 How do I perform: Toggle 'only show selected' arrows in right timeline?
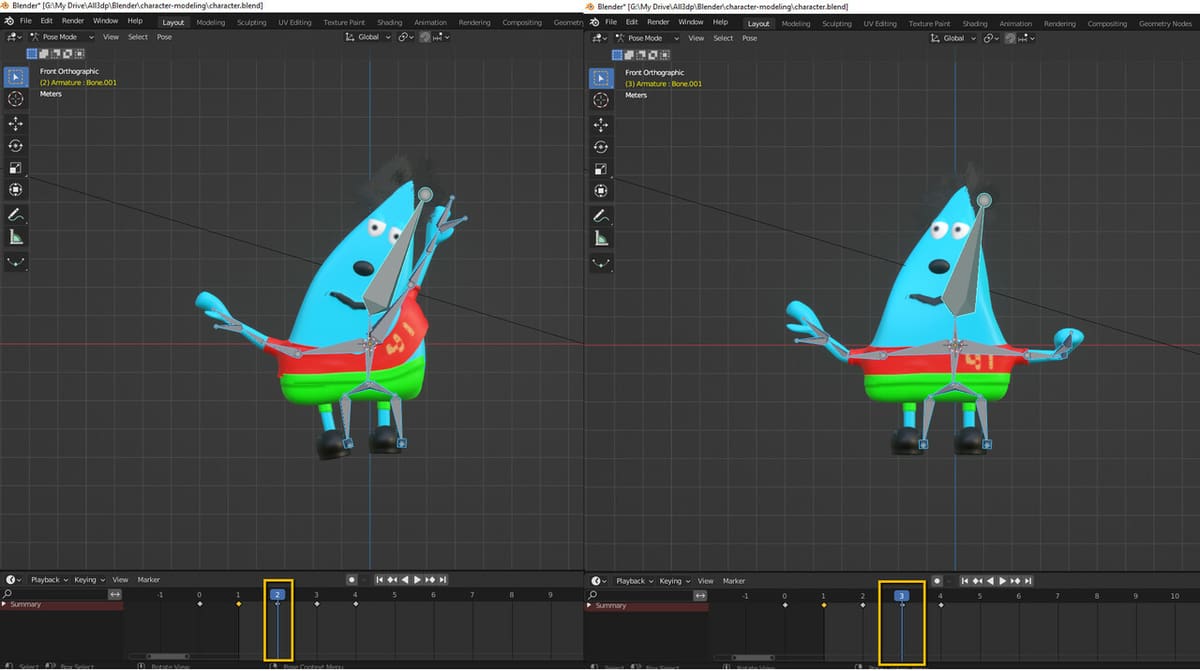click(x=700, y=595)
